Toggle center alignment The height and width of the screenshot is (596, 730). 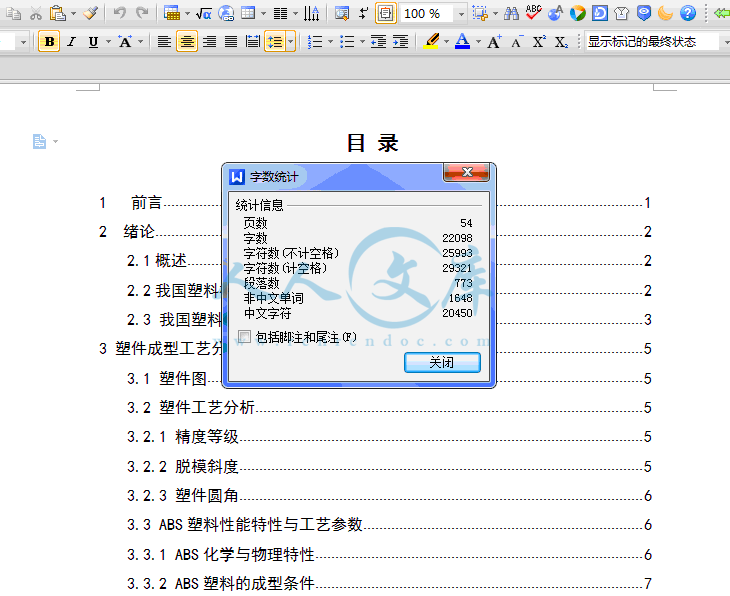pos(187,41)
